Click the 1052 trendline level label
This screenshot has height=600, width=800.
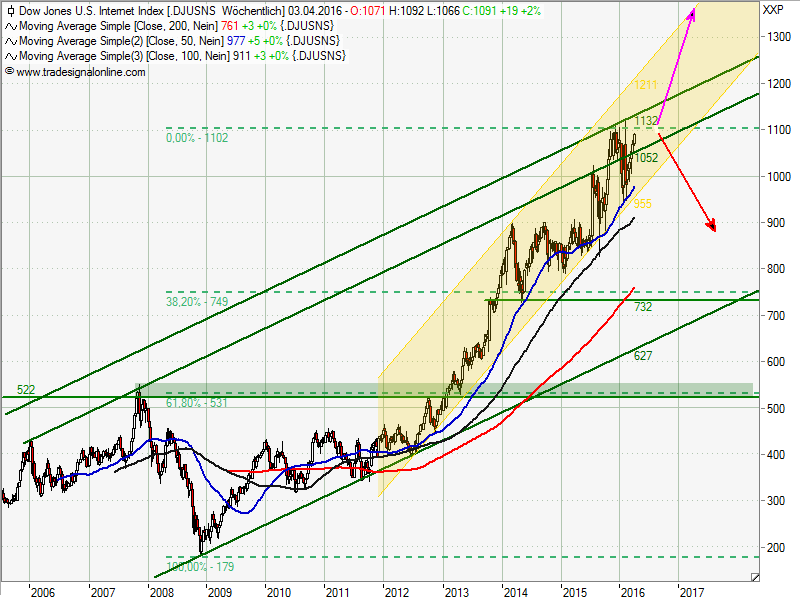pos(646,158)
